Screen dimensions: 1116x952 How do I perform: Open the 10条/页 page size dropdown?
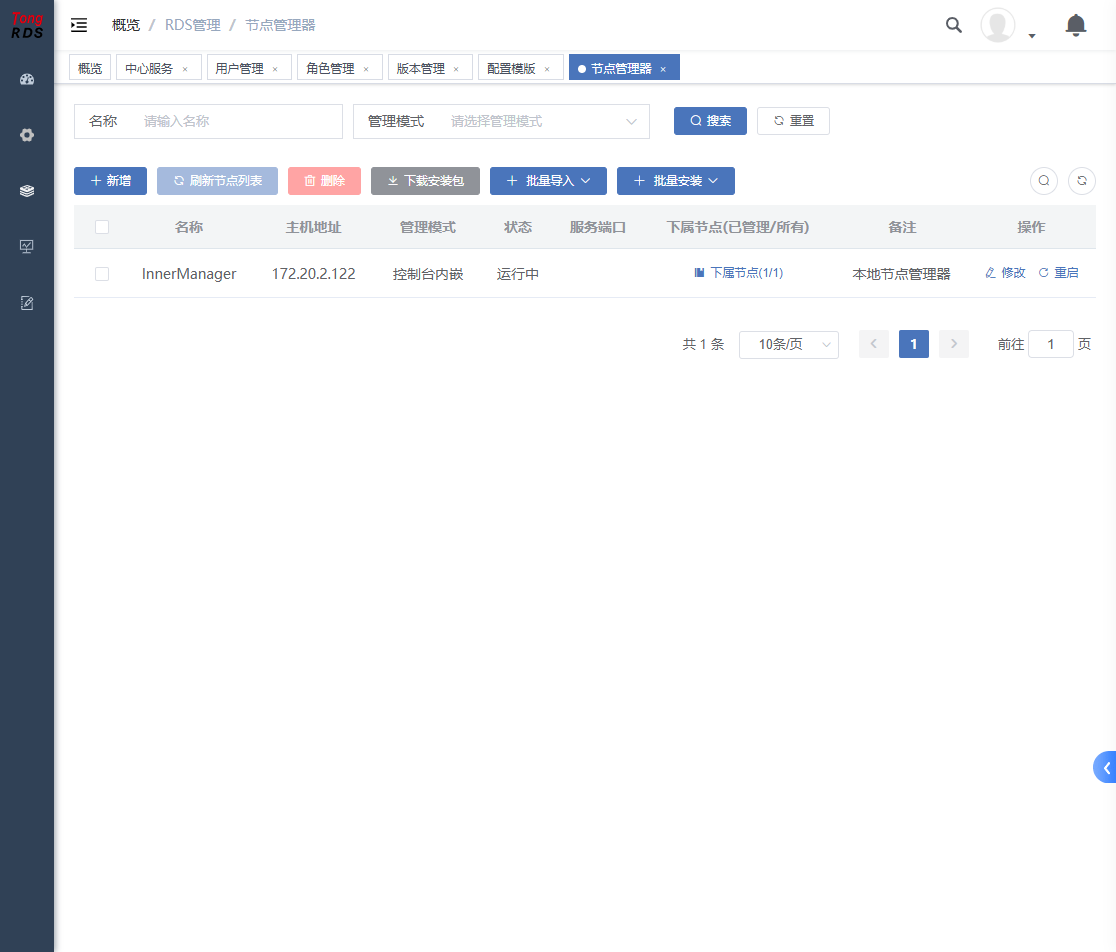pos(789,344)
